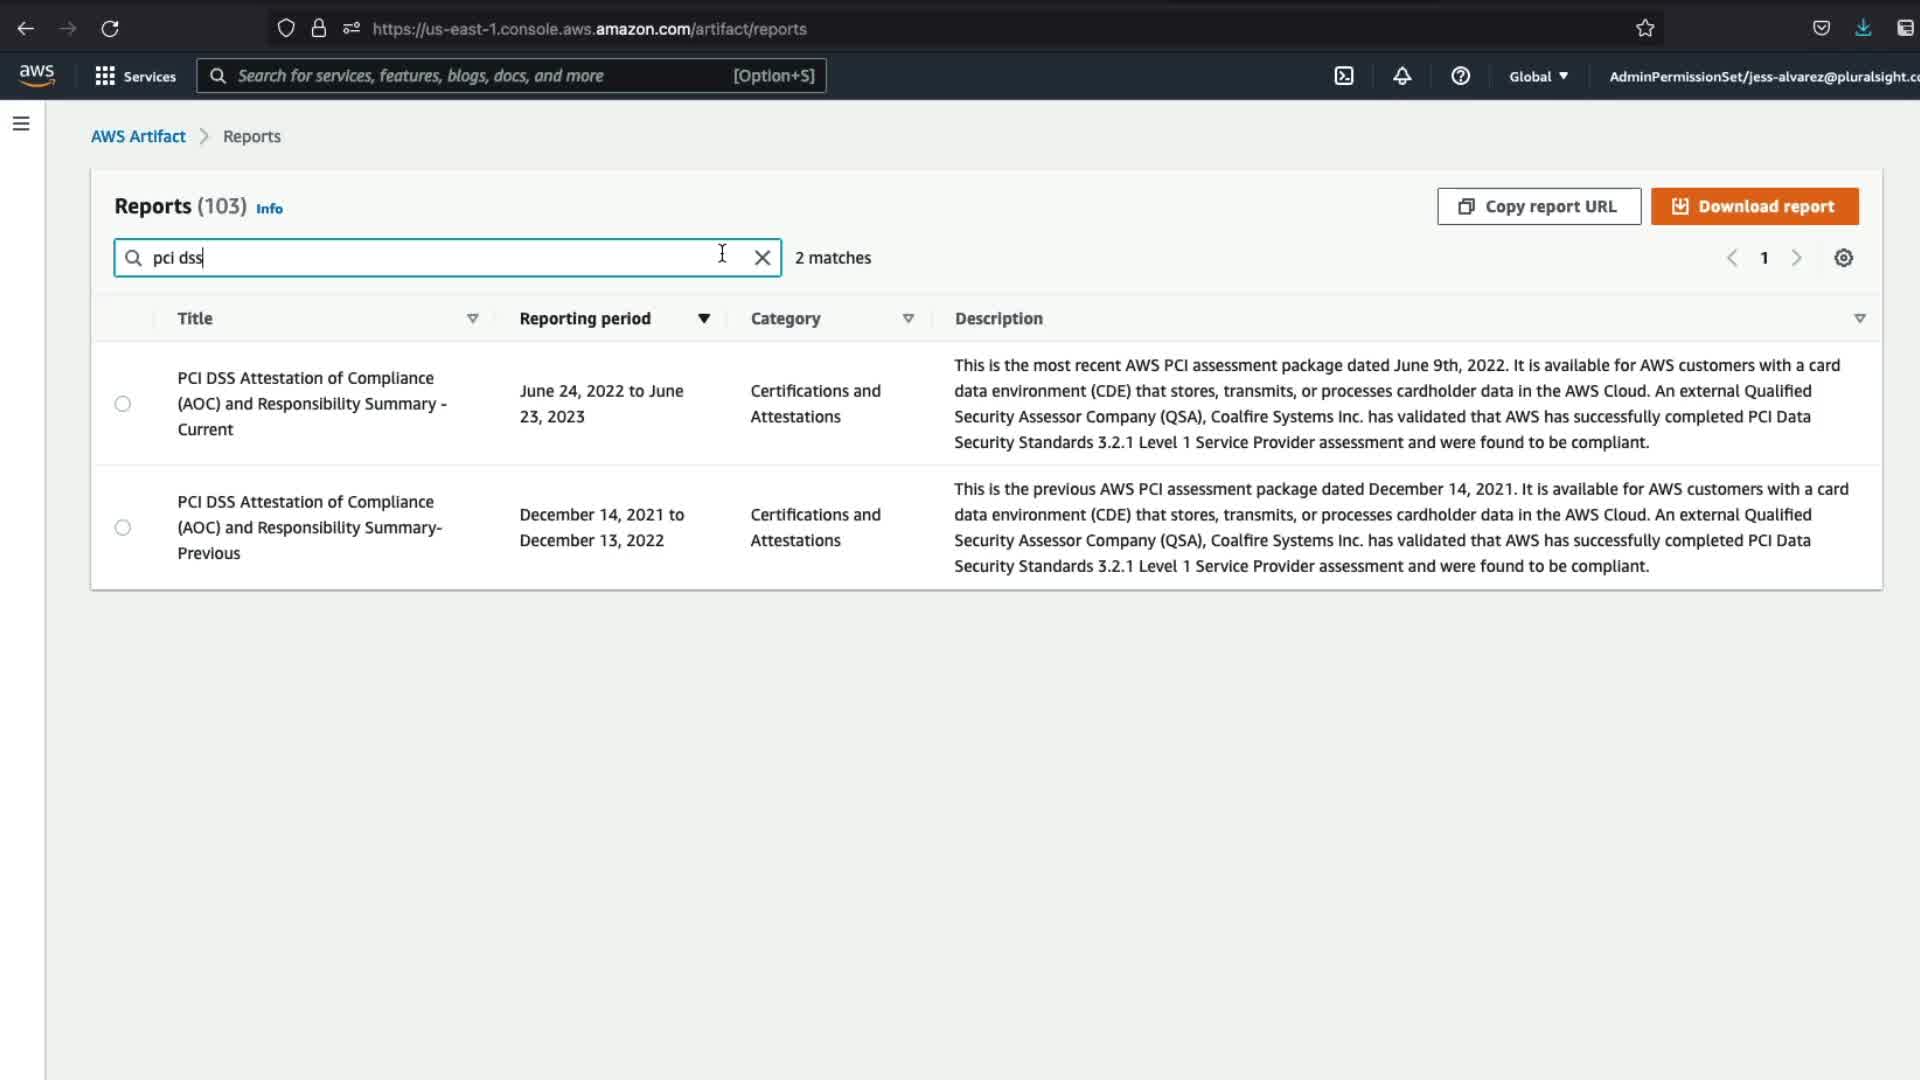The height and width of the screenshot is (1080, 1920).
Task: Open the table preferences gear
Action: pos(1843,258)
